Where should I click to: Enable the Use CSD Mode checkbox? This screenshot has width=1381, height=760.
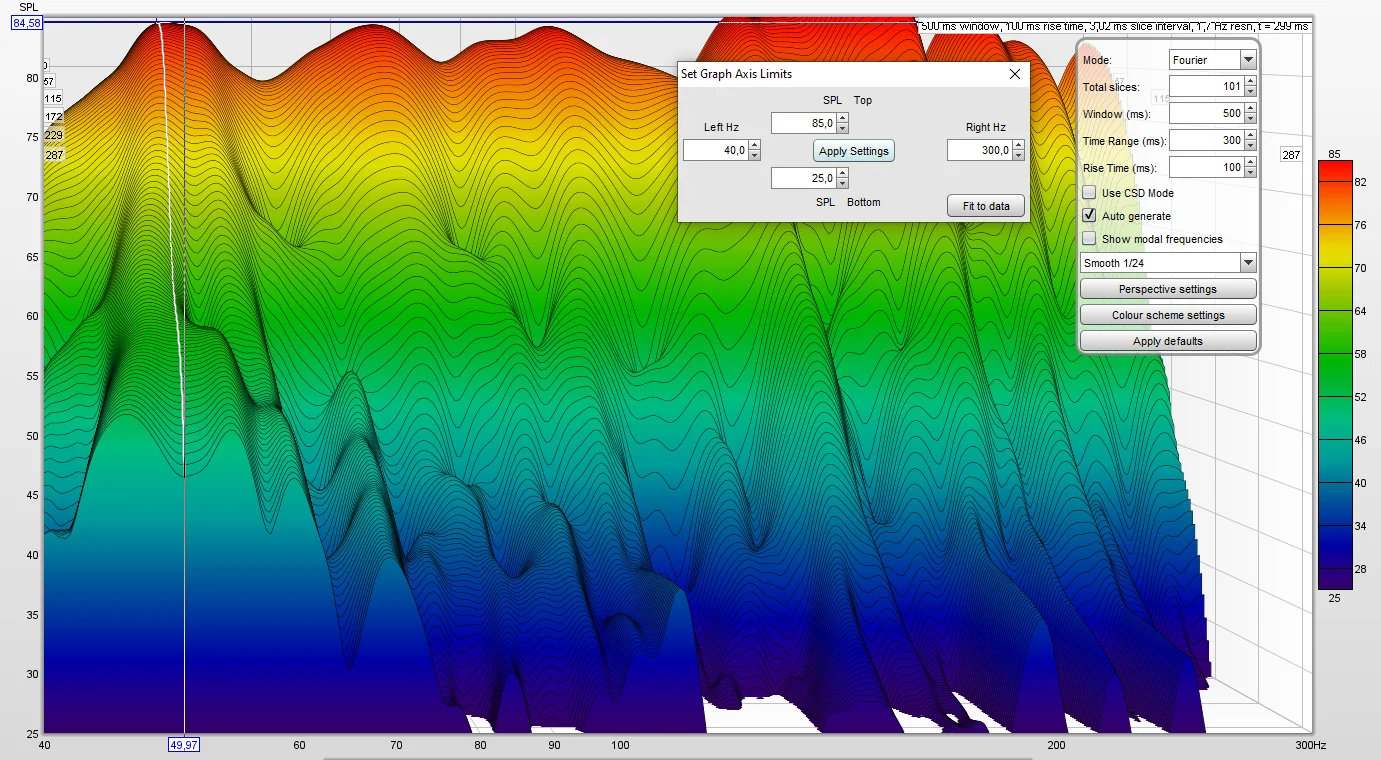pos(1090,192)
